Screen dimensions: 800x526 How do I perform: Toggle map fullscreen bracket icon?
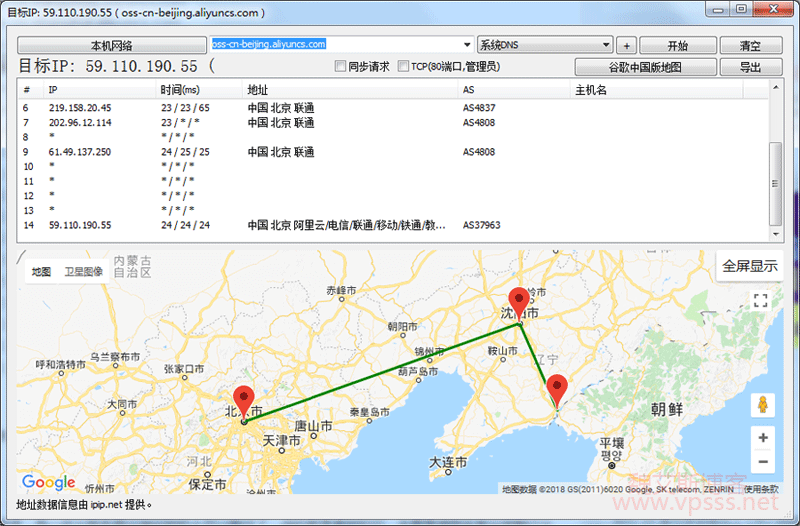coord(761,300)
